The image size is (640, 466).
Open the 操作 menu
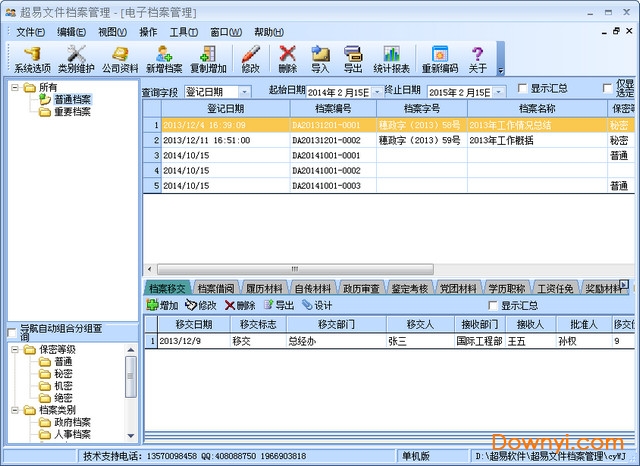[148, 32]
